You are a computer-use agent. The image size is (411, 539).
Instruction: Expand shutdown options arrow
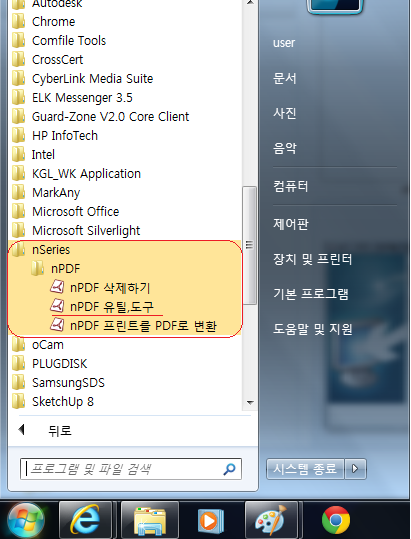point(355,469)
